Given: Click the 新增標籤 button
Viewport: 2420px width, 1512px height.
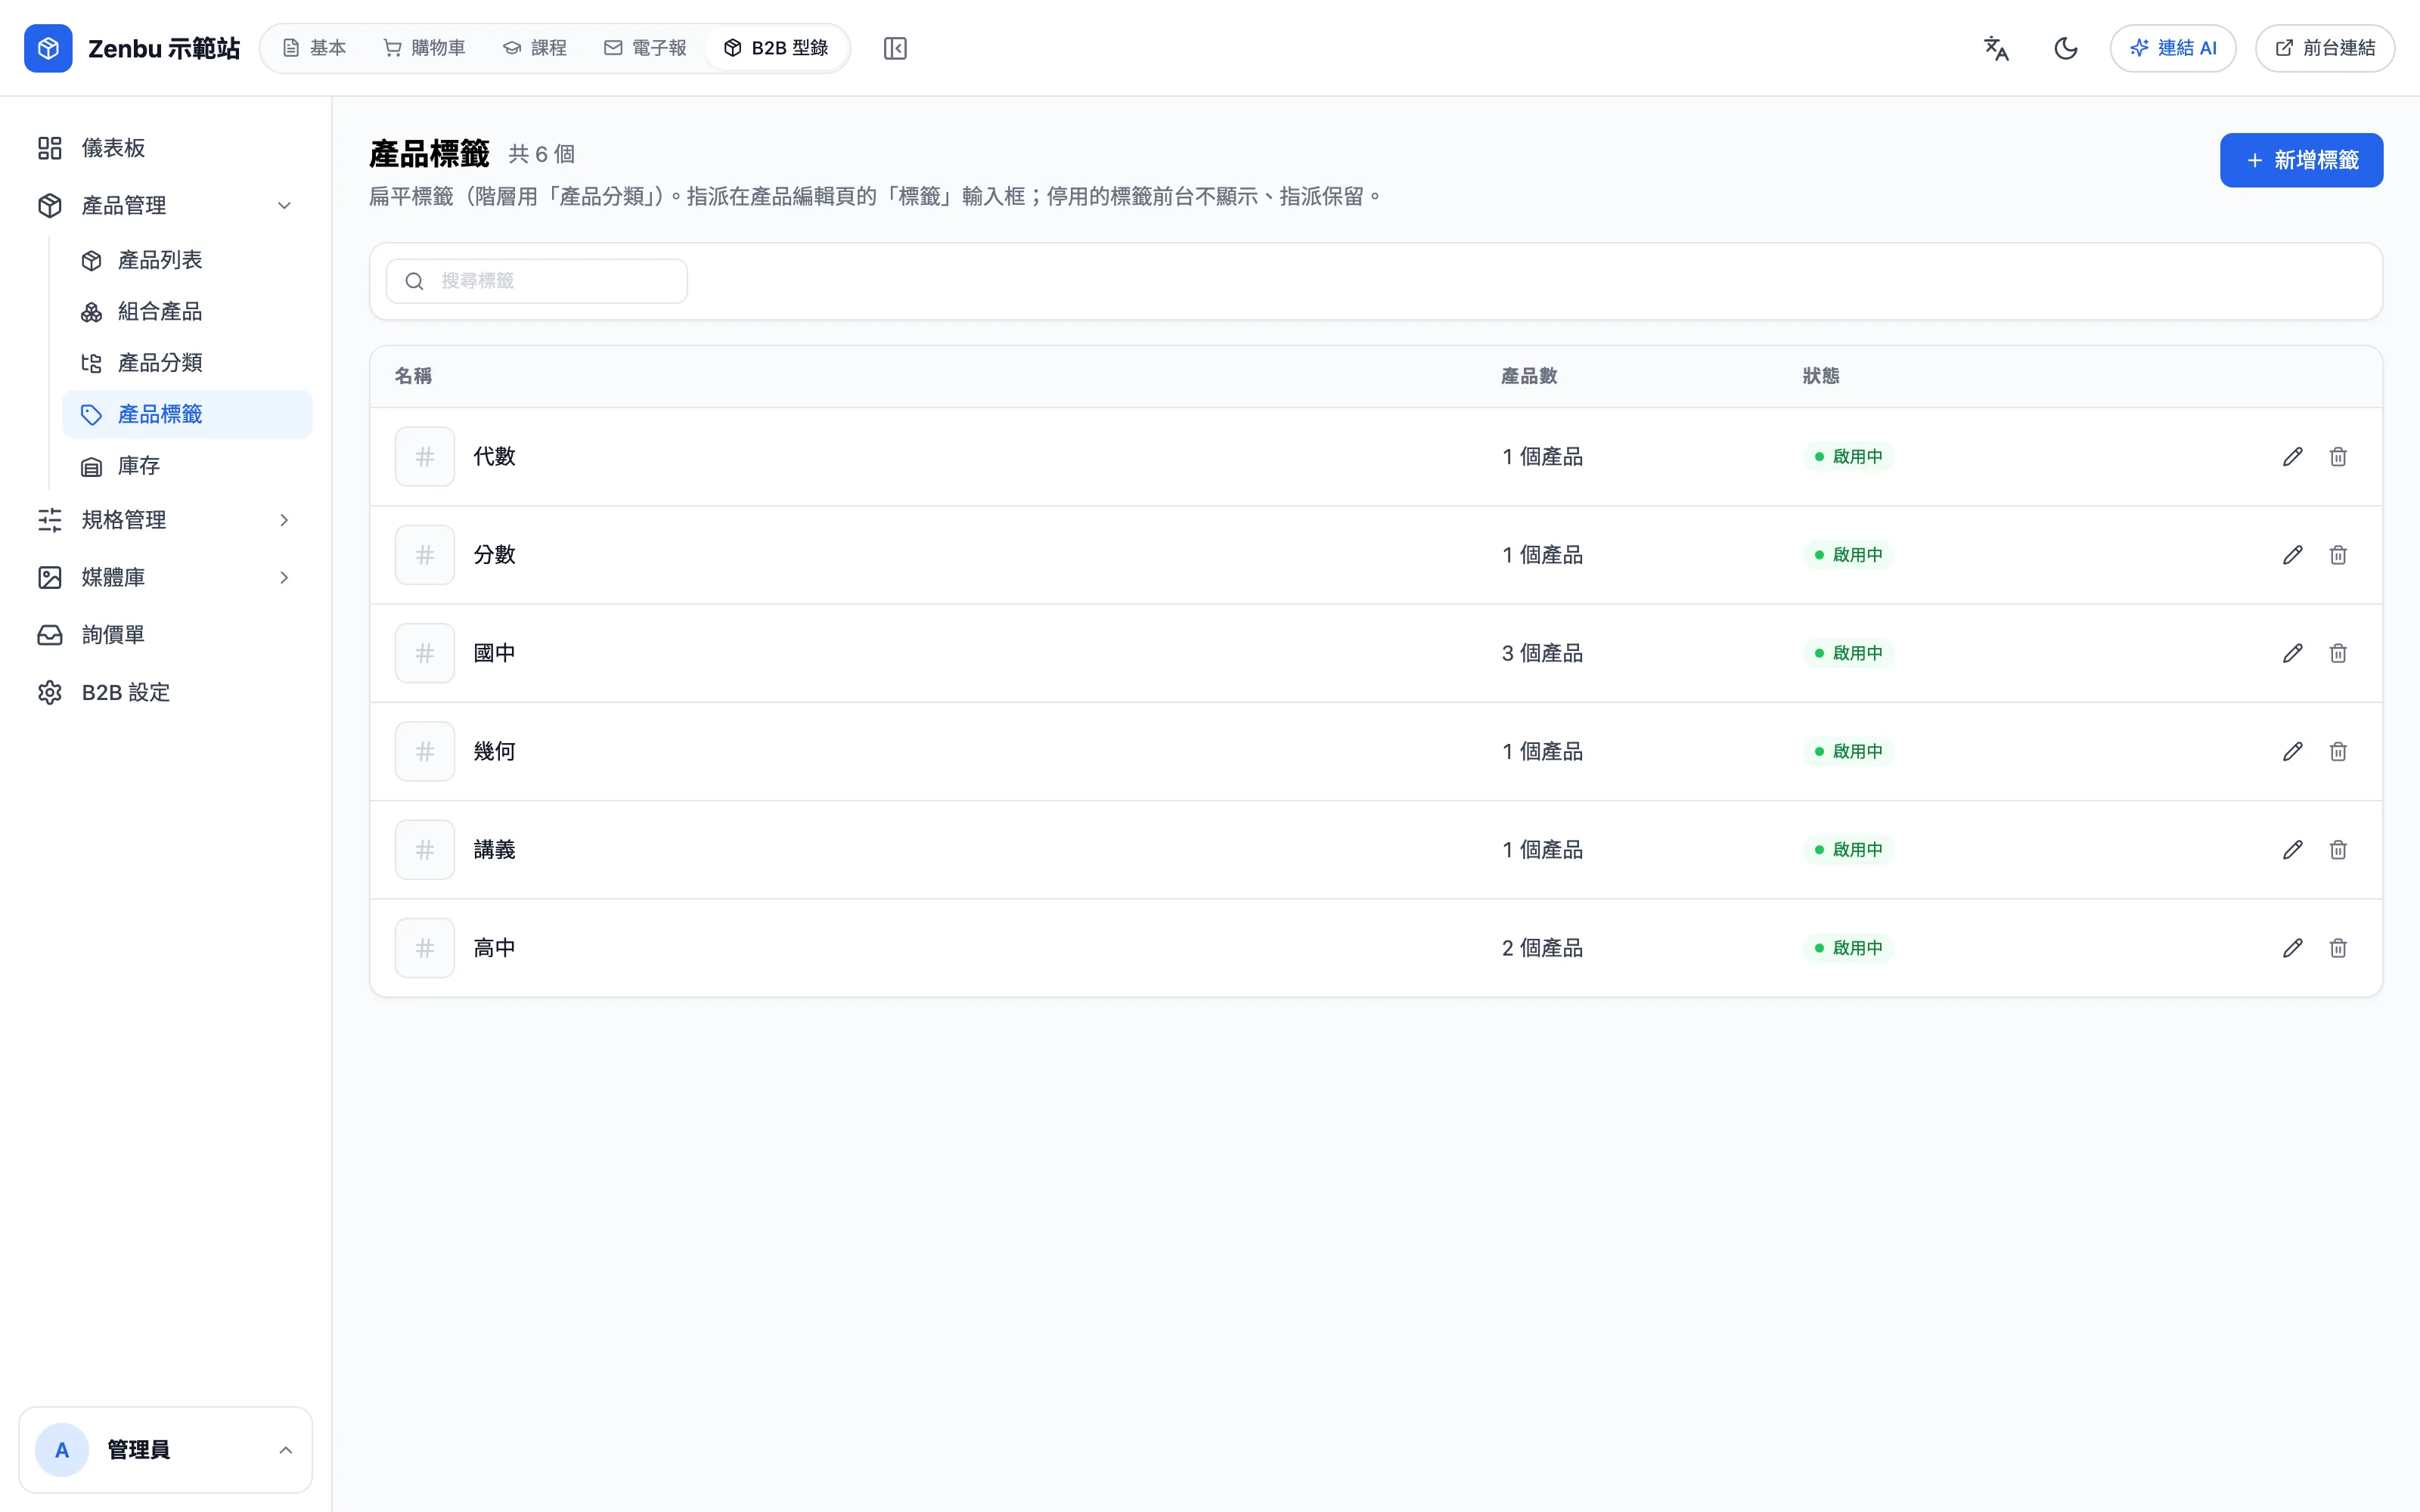Looking at the screenshot, I should click(2301, 160).
